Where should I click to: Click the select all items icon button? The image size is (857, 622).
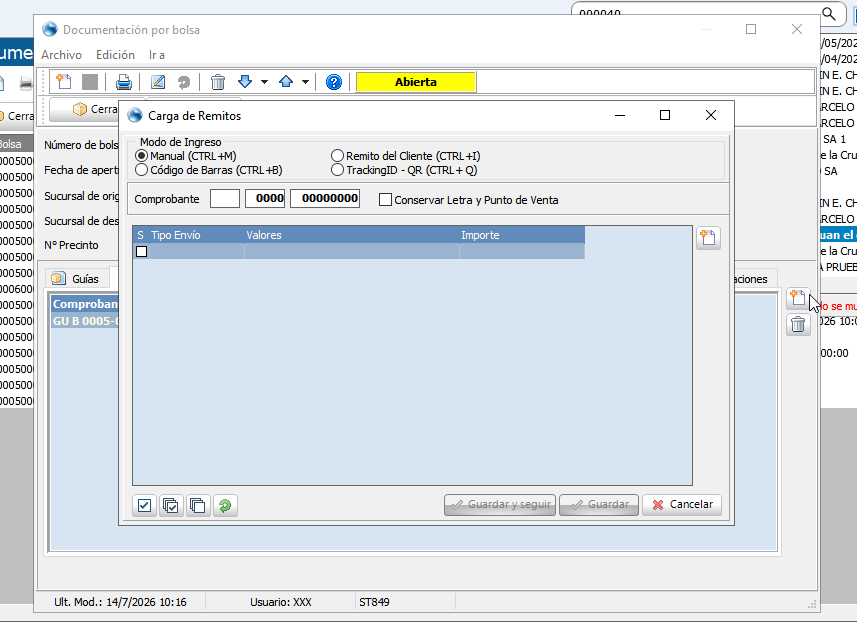pyautogui.click(x=171, y=506)
